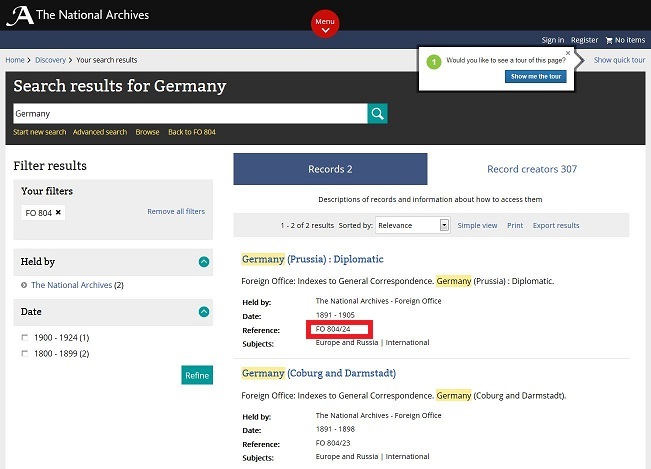
Task: Tick the 1900 - 1924 checkbox
Action: coord(24,338)
